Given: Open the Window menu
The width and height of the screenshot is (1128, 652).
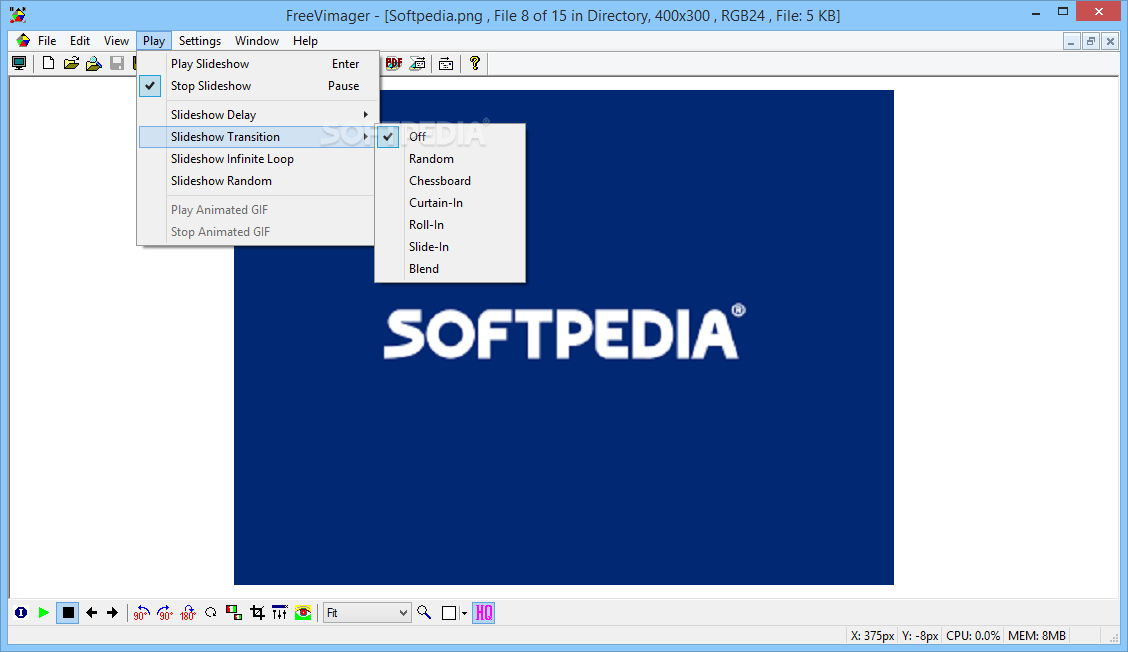Looking at the screenshot, I should click(x=257, y=41).
